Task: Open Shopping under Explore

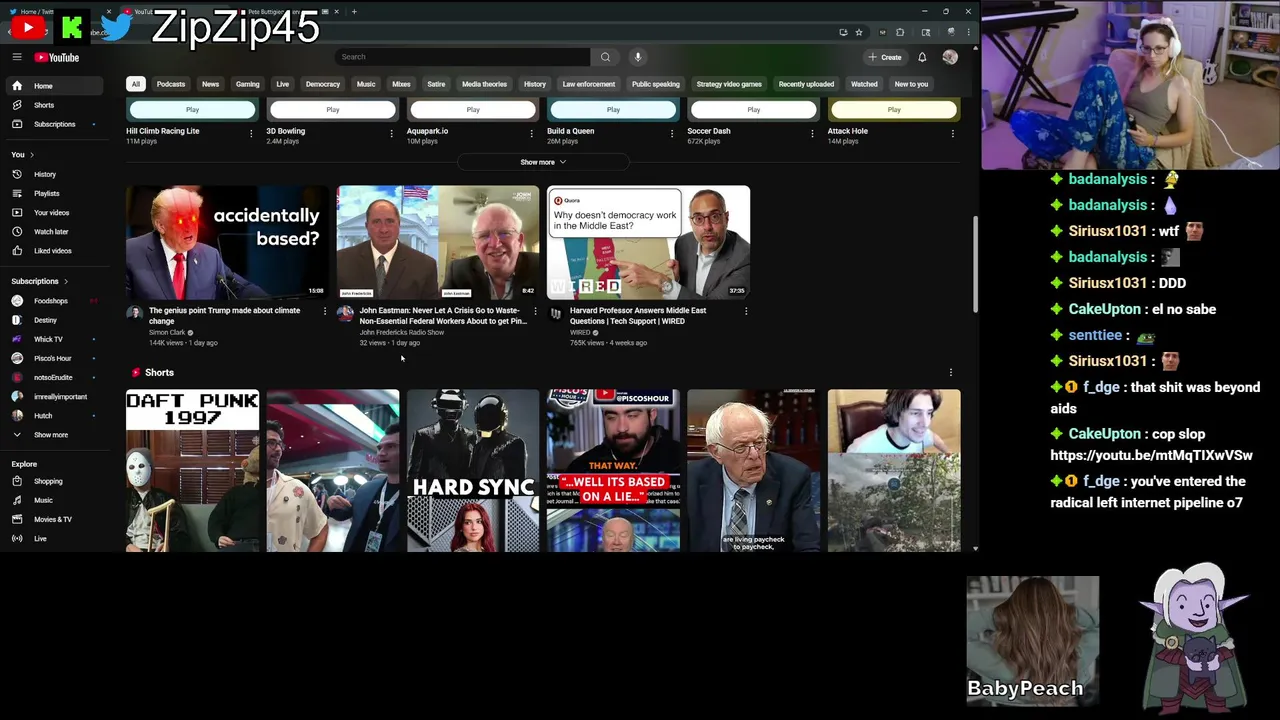Action: [56, 481]
